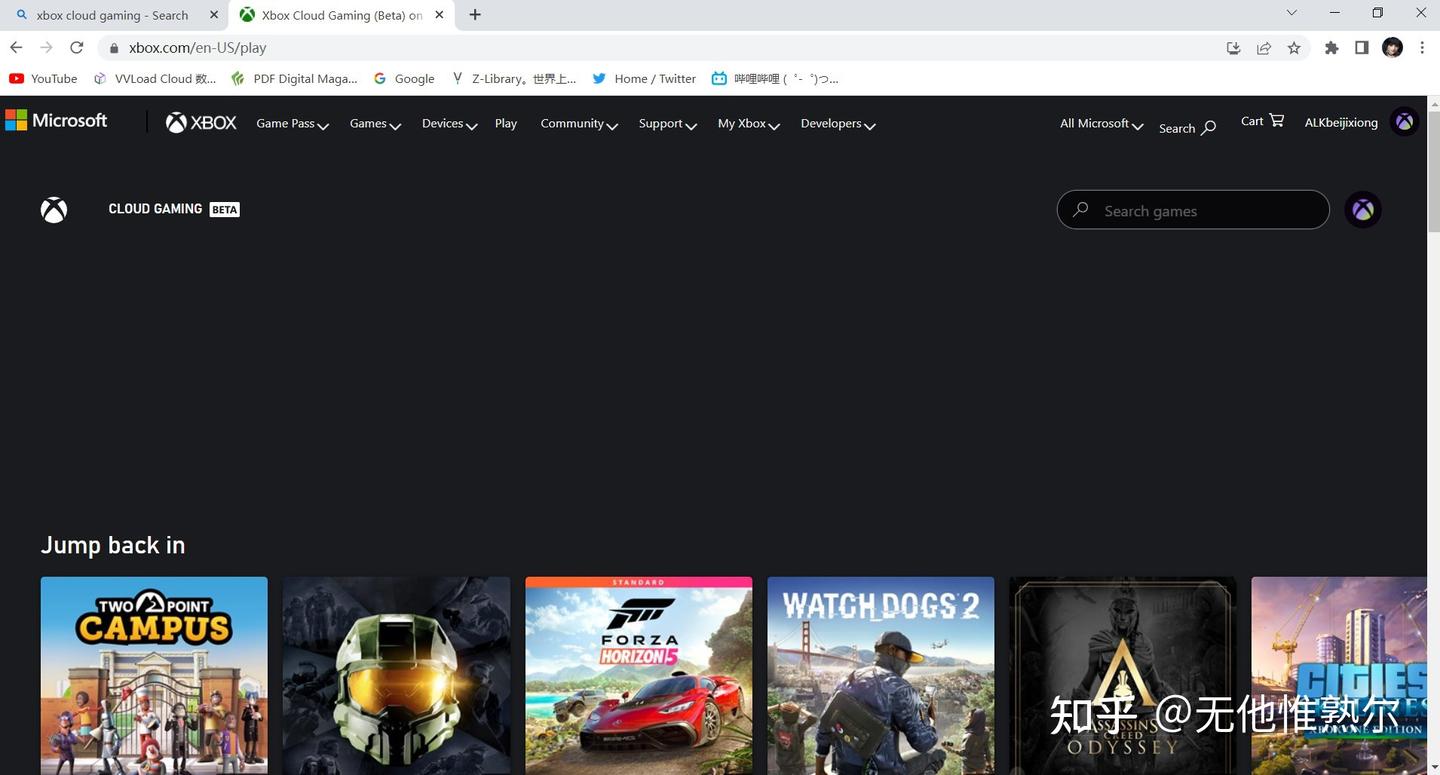Open the Bilibili bookmark

click(x=775, y=79)
